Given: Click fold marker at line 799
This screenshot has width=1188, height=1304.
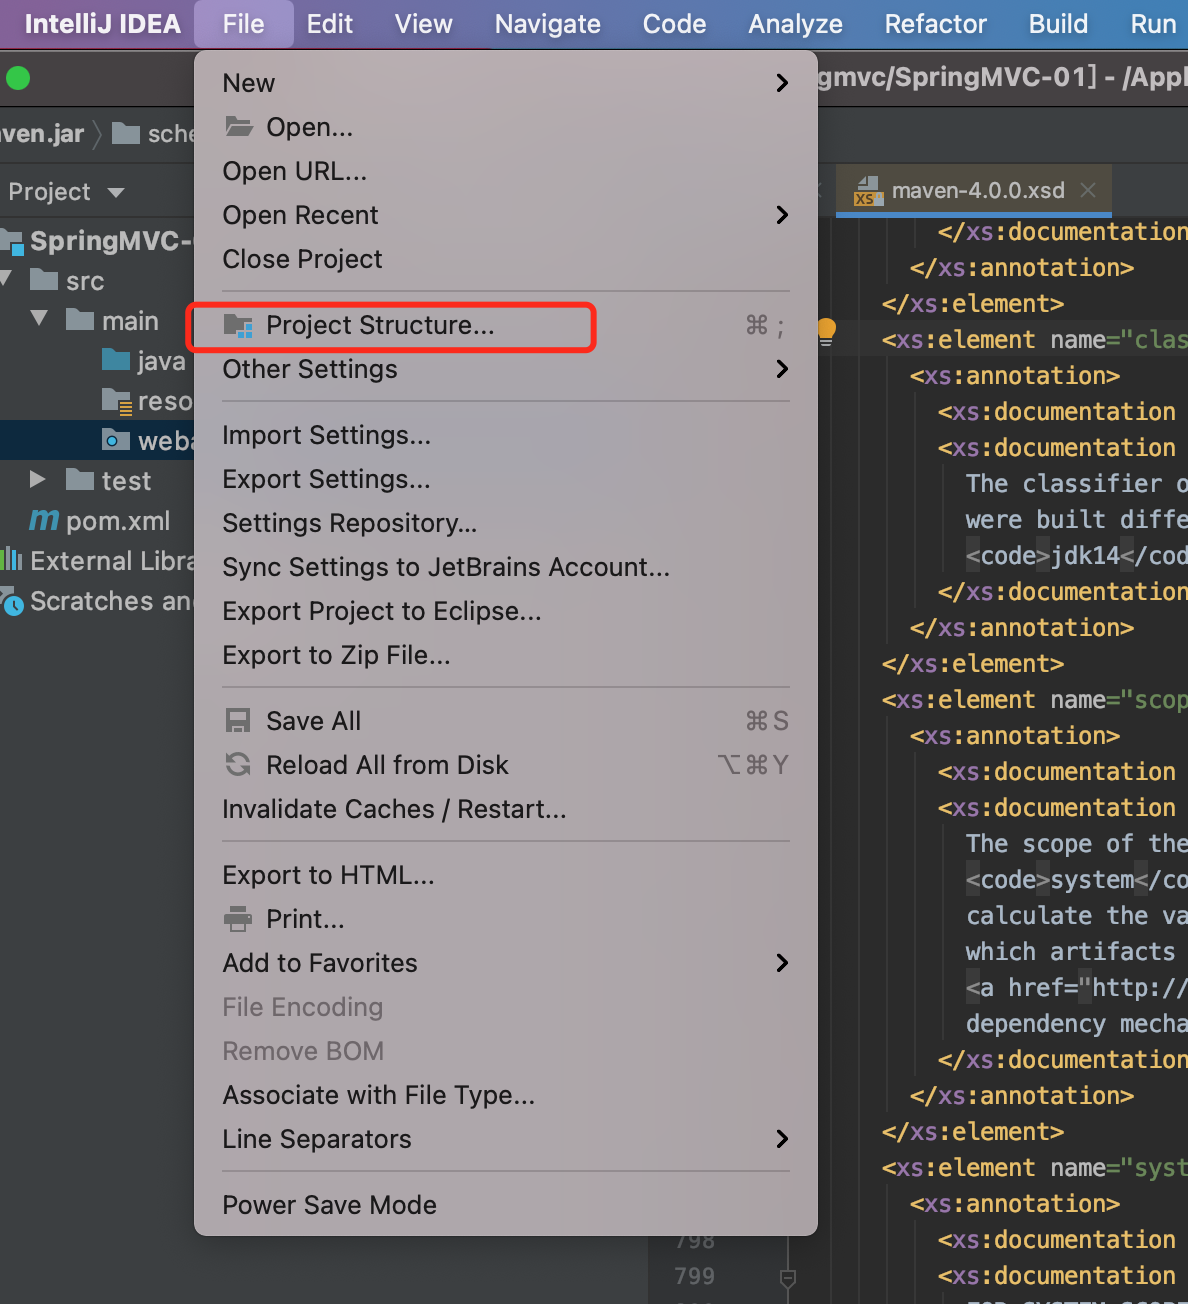Looking at the screenshot, I should point(788,1279).
